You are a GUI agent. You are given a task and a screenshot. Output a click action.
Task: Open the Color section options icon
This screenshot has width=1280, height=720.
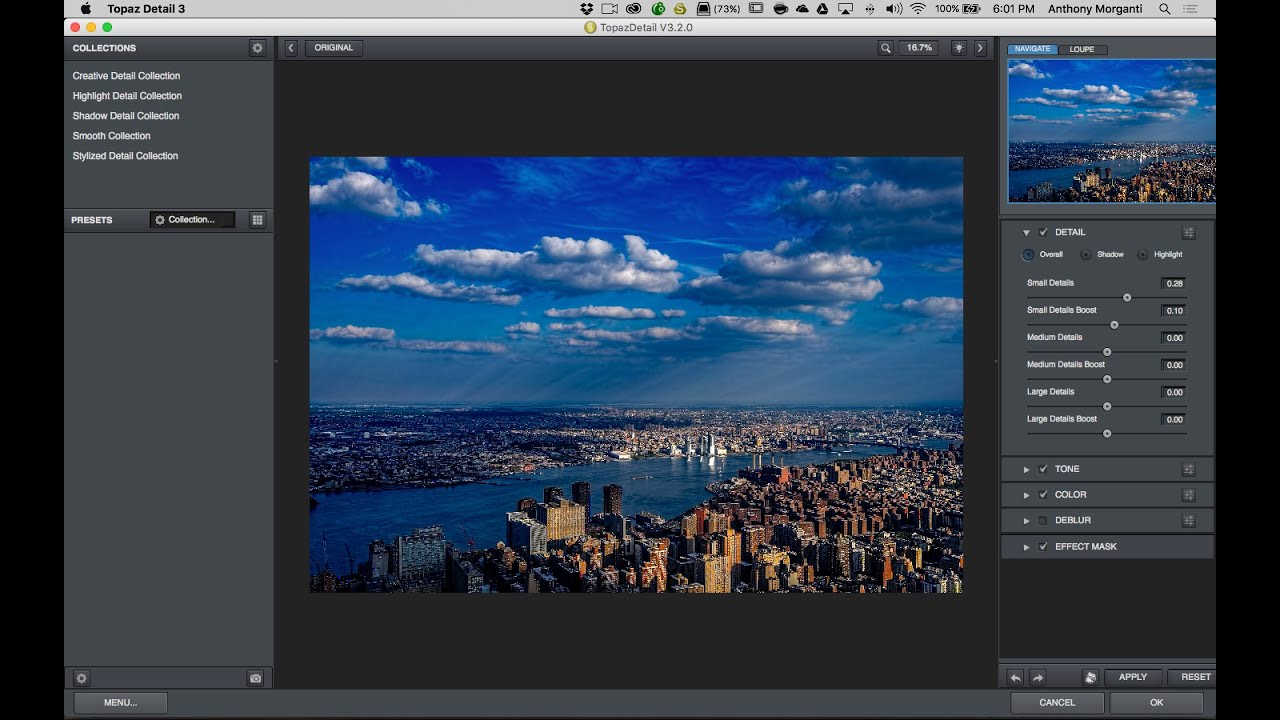pos(1188,495)
